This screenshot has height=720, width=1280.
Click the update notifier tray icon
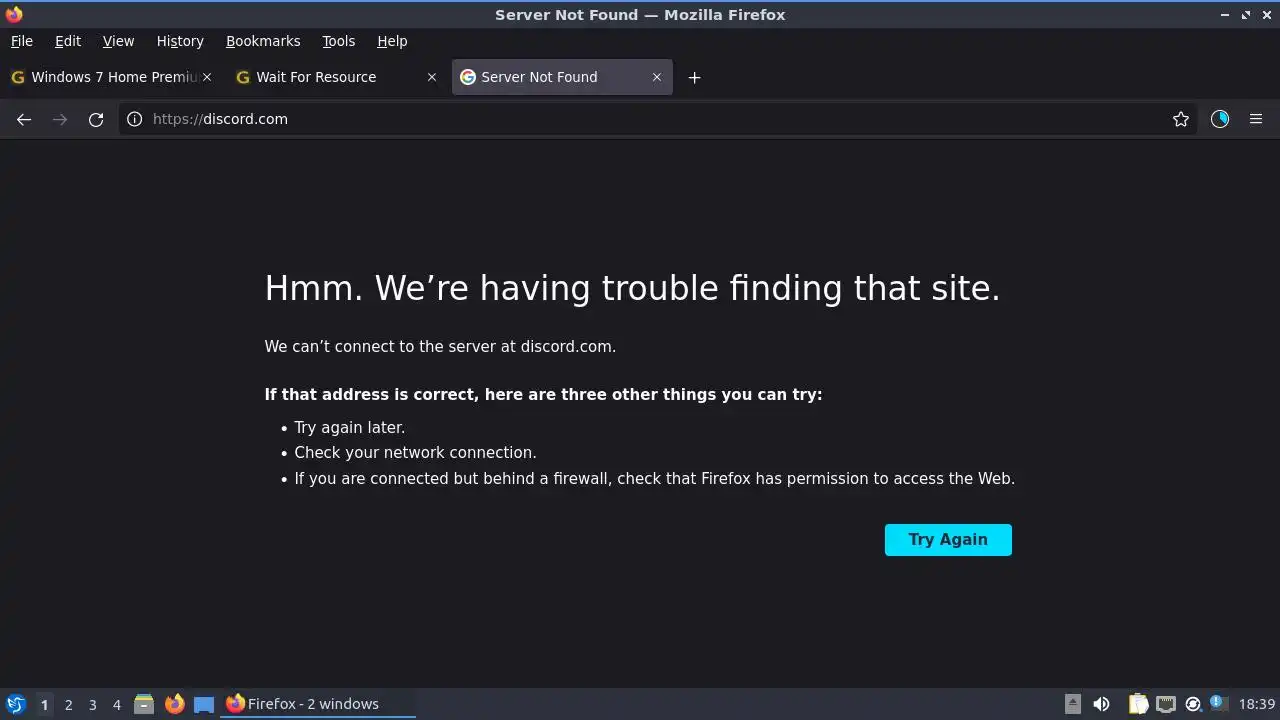[x=1192, y=704]
